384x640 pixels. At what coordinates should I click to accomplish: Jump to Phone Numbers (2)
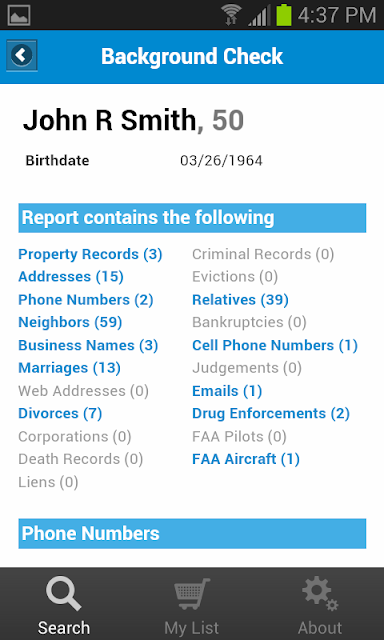pyautogui.click(x=86, y=300)
